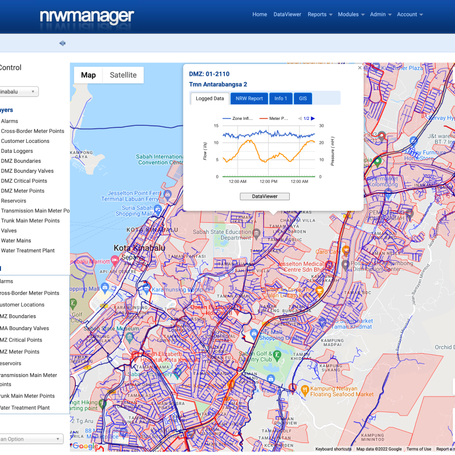Click the green hiking starting point pin
Screen dimensions: 455x455
pos(102,404)
